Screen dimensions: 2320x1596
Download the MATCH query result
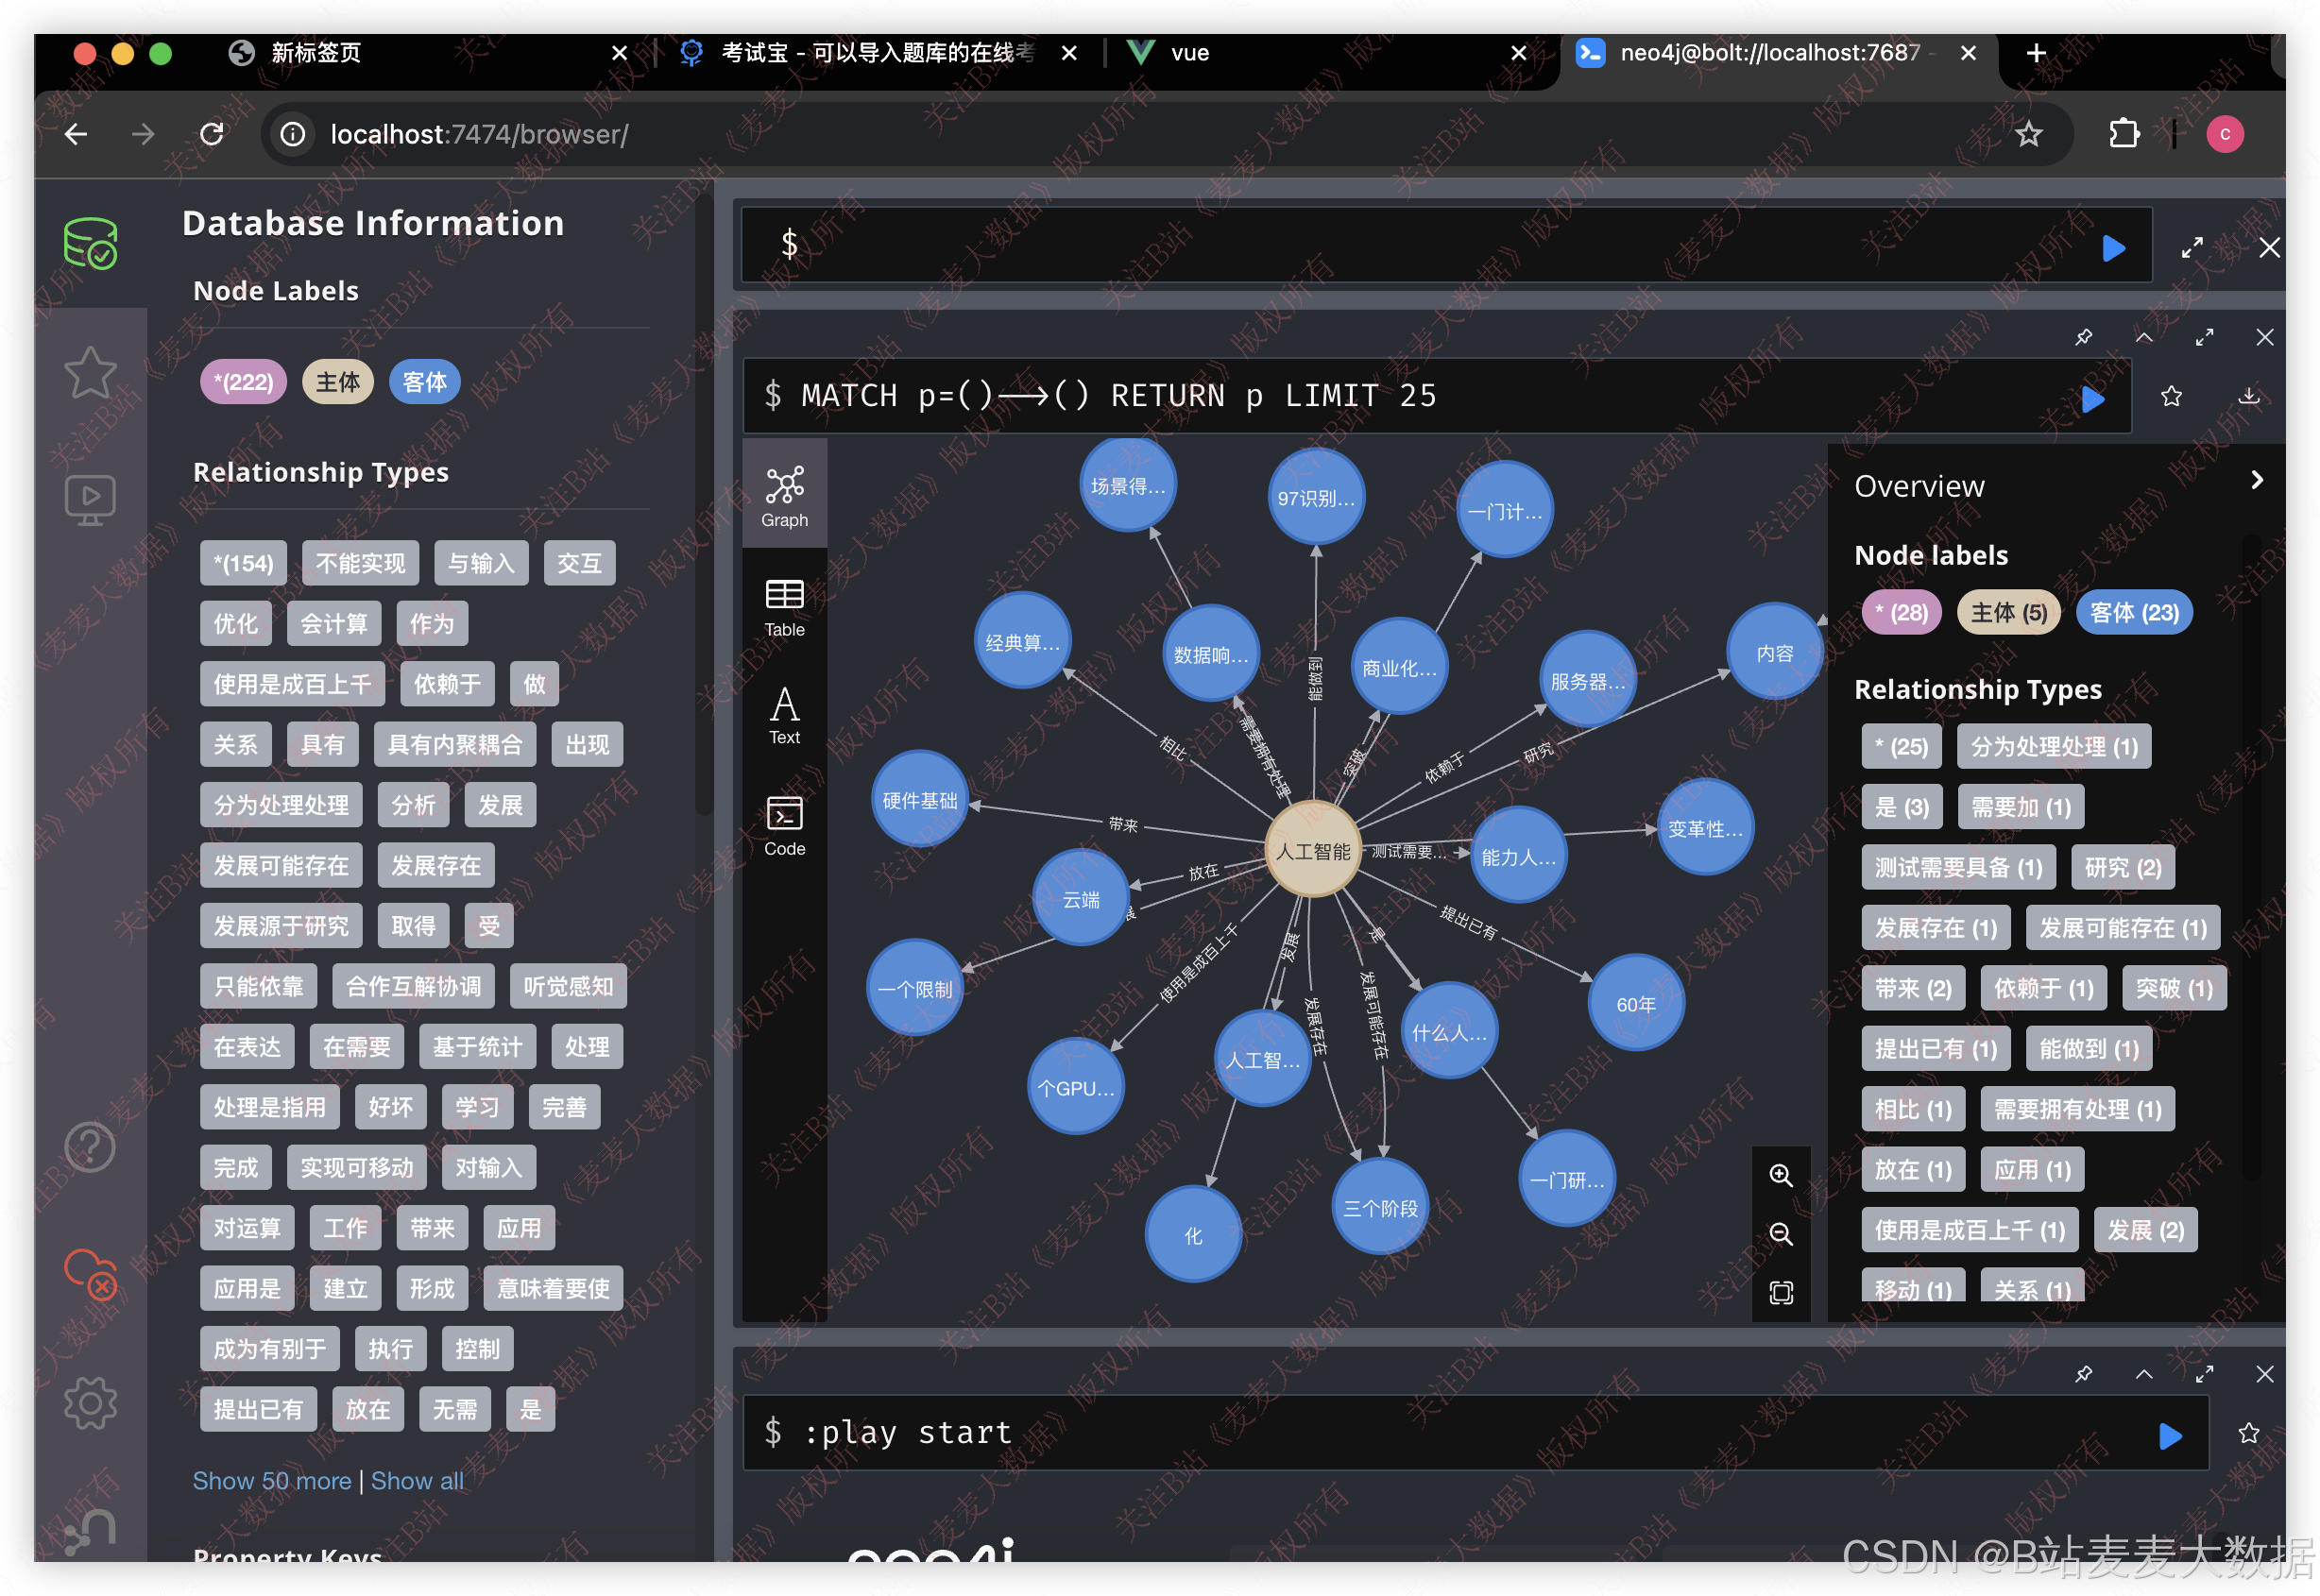tap(2249, 396)
